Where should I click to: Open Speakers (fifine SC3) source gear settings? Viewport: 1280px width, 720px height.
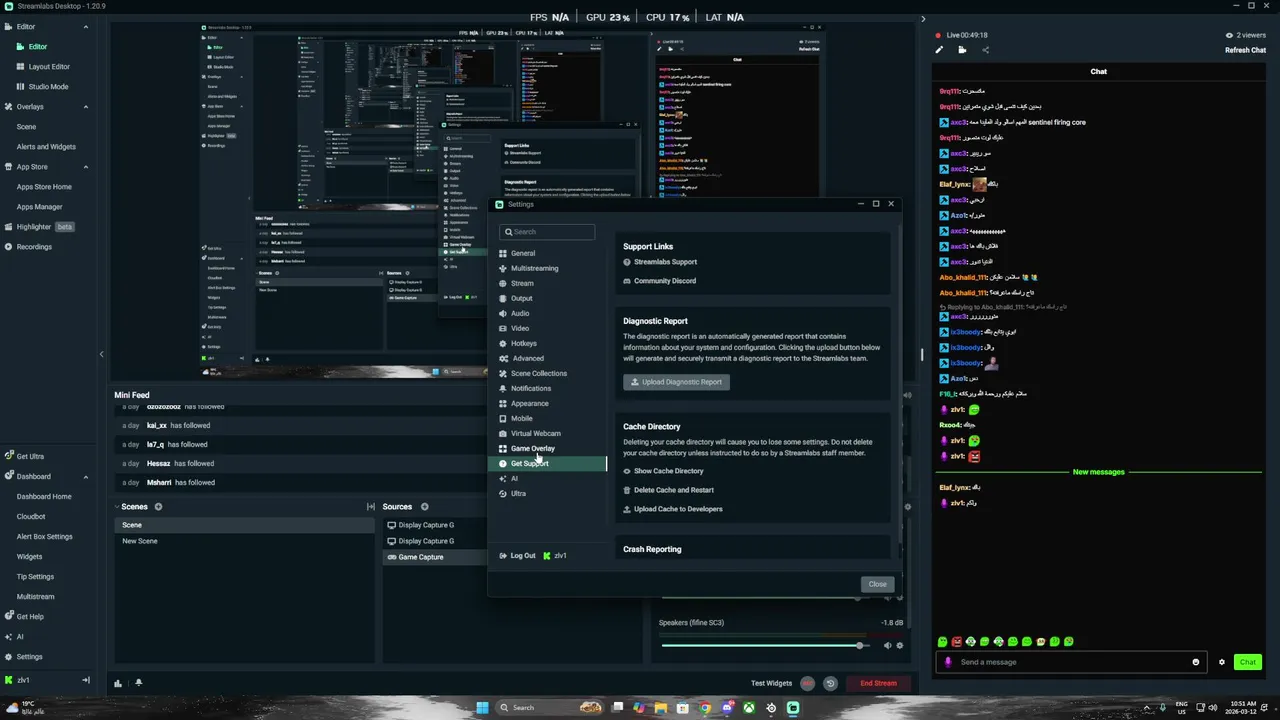coord(899,645)
